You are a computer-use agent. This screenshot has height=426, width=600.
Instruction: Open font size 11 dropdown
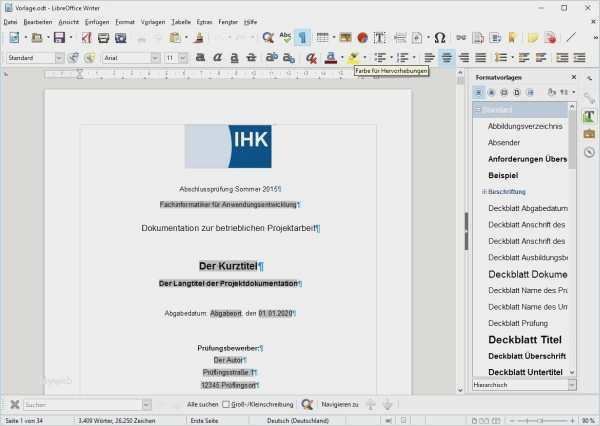(183, 58)
